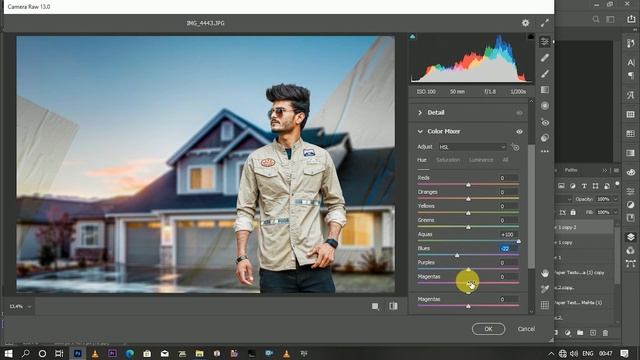Switch to the Paths tab
This screenshot has height=360, width=640.
coord(571,170)
